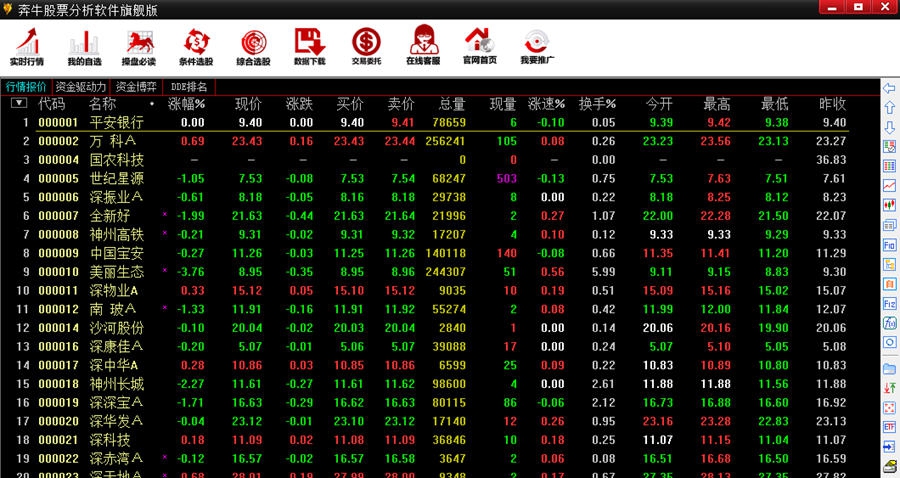Sort by the 换手% column header
Viewport: 900px width, 478px height.
coord(597,104)
